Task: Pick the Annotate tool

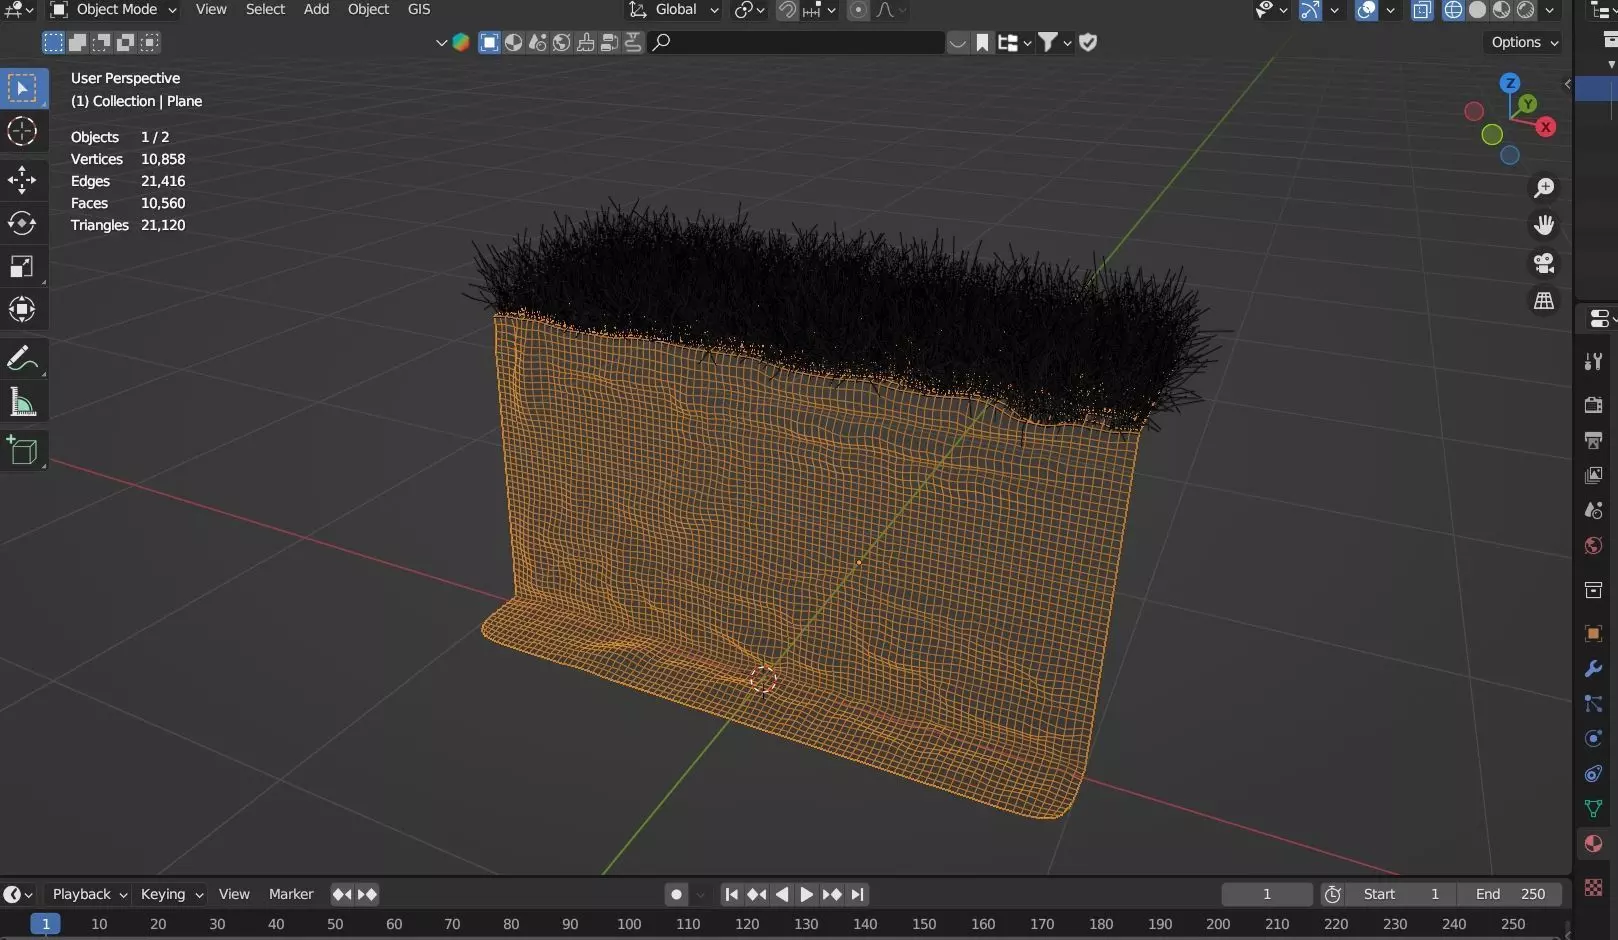Action: point(22,358)
